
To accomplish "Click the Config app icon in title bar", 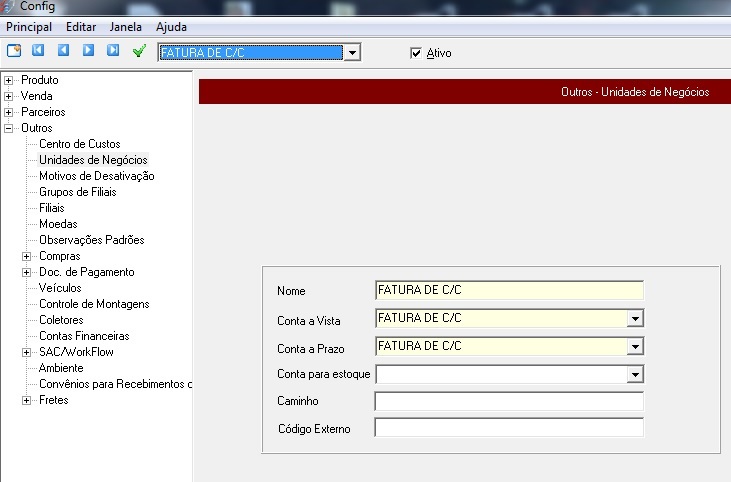I will pos(8,6).
